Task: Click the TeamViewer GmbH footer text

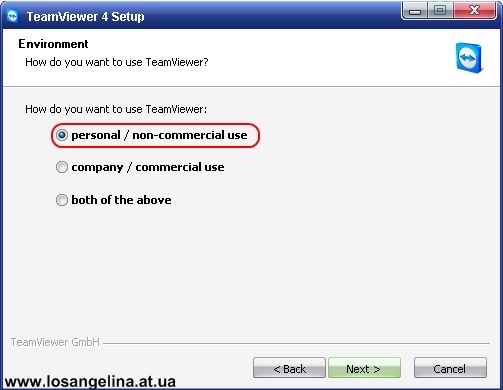Action: tap(55, 342)
